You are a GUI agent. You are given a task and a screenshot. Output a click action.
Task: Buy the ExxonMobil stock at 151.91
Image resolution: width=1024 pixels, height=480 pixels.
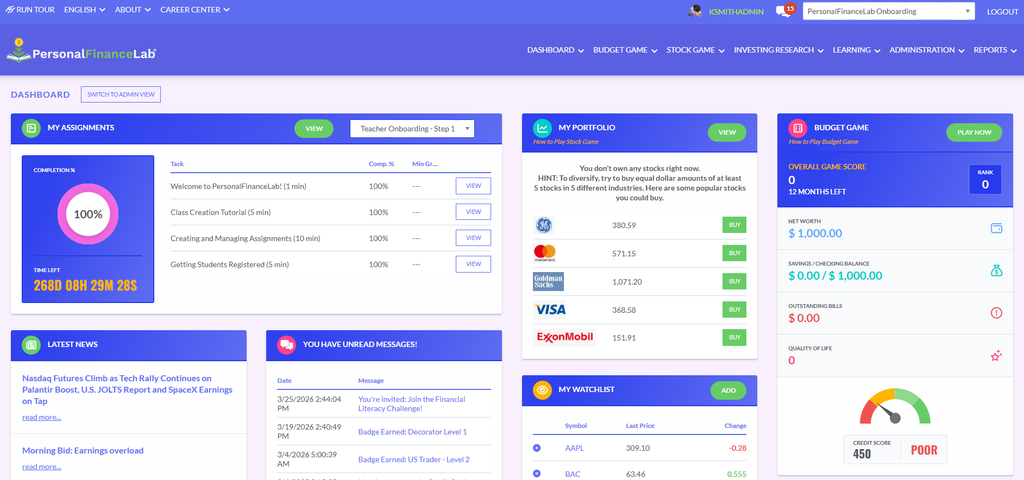[734, 338]
